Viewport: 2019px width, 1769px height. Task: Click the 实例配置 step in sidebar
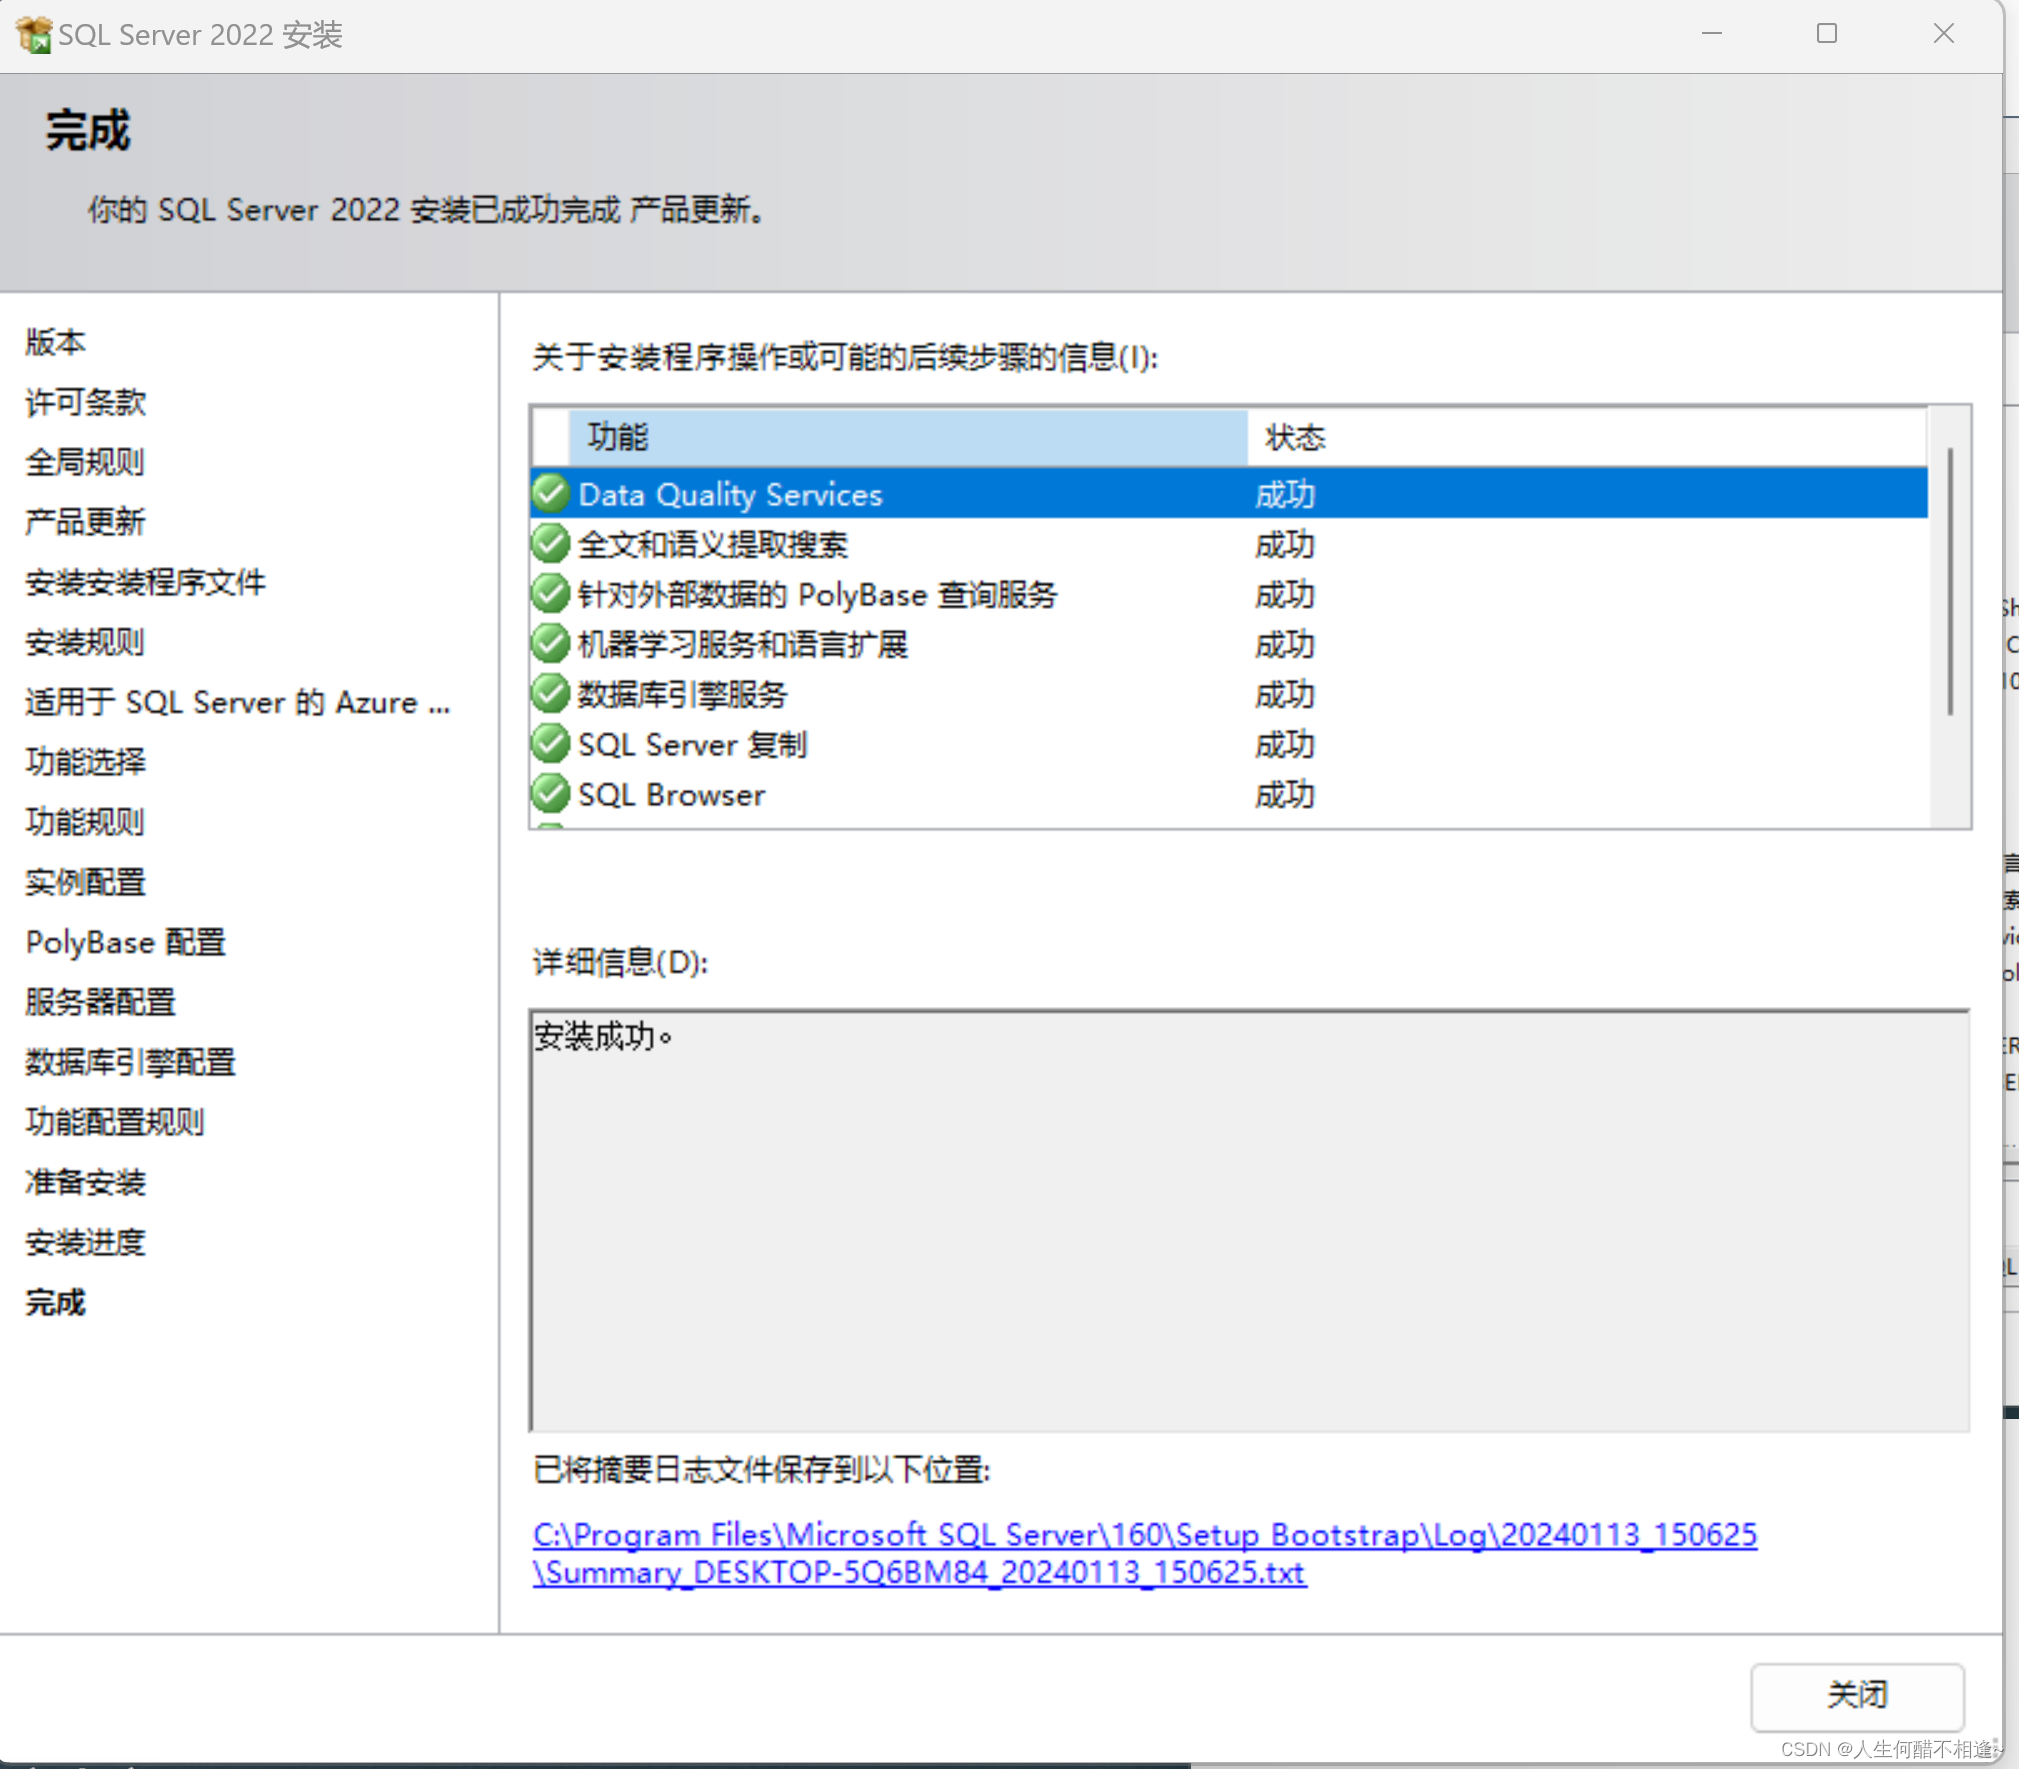[86, 881]
